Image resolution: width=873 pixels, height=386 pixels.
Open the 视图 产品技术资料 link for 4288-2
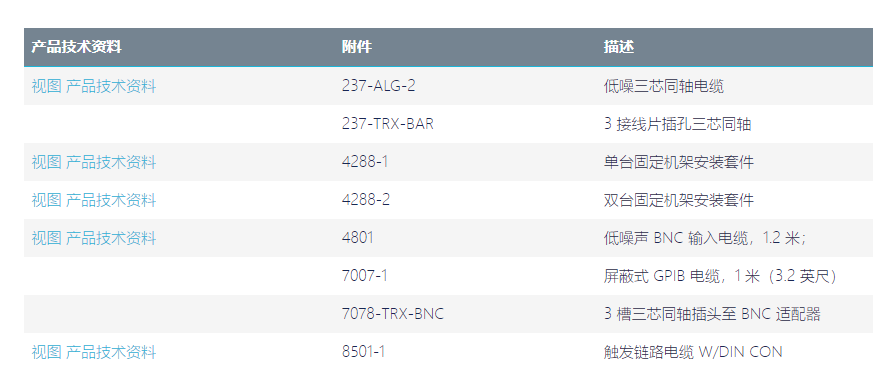tap(94, 200)
